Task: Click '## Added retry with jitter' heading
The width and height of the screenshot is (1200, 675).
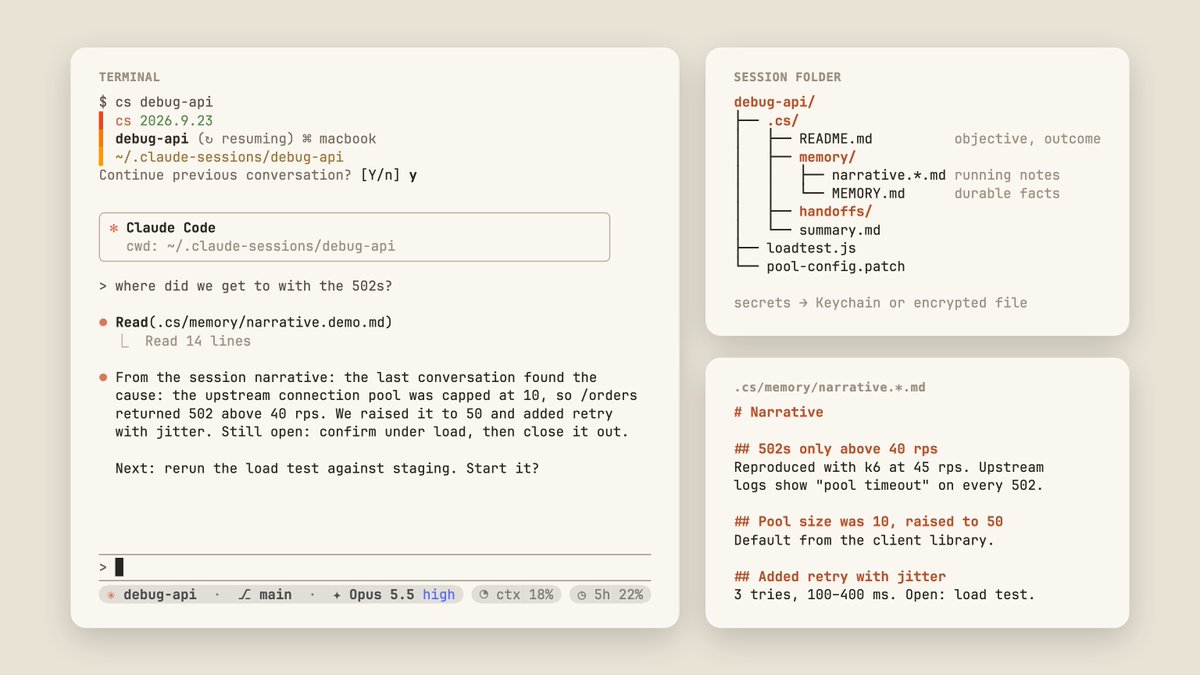Action: pyautogui.click(x=840, y=576)
